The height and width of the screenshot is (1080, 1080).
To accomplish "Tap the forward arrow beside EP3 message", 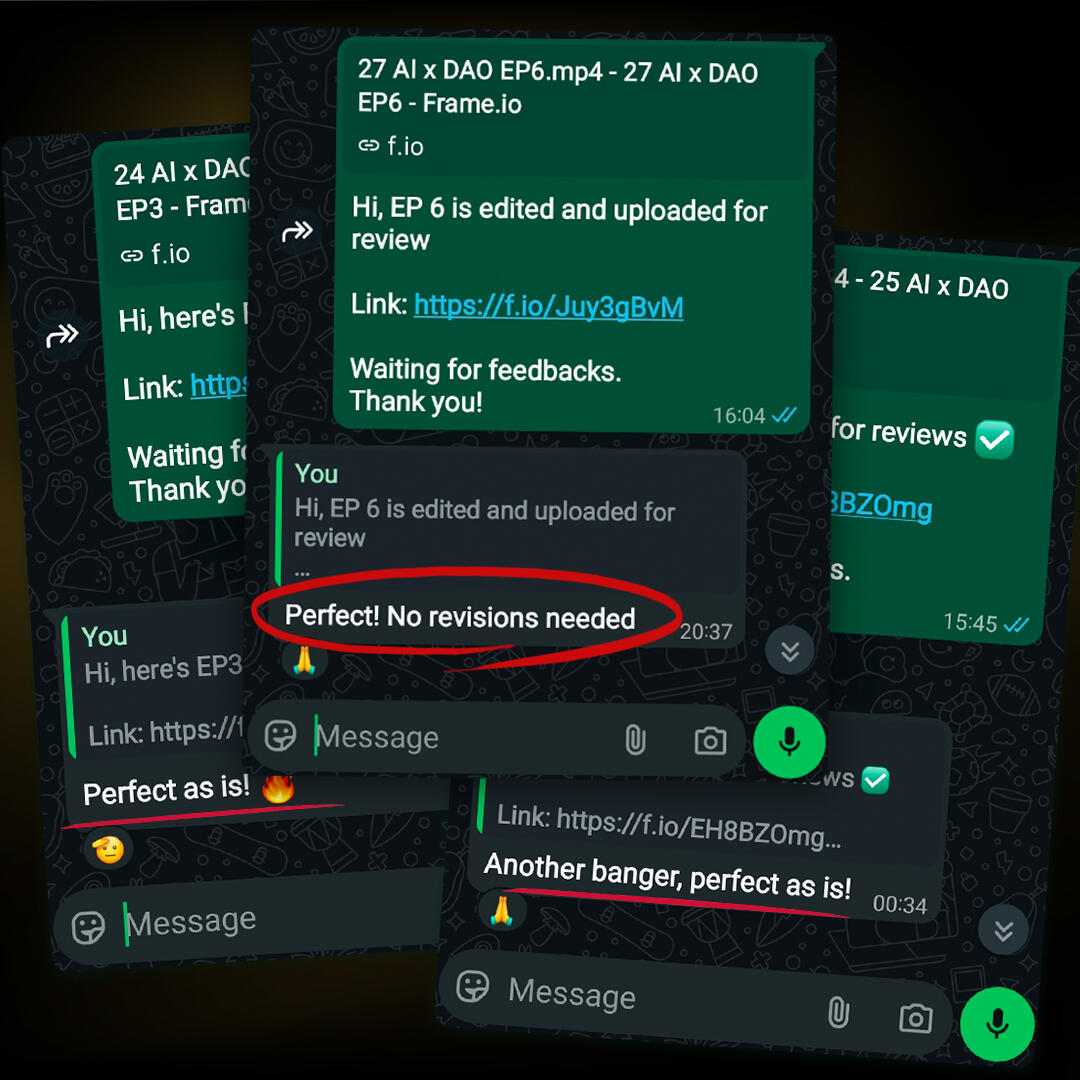I will click(x=62, y=335).
